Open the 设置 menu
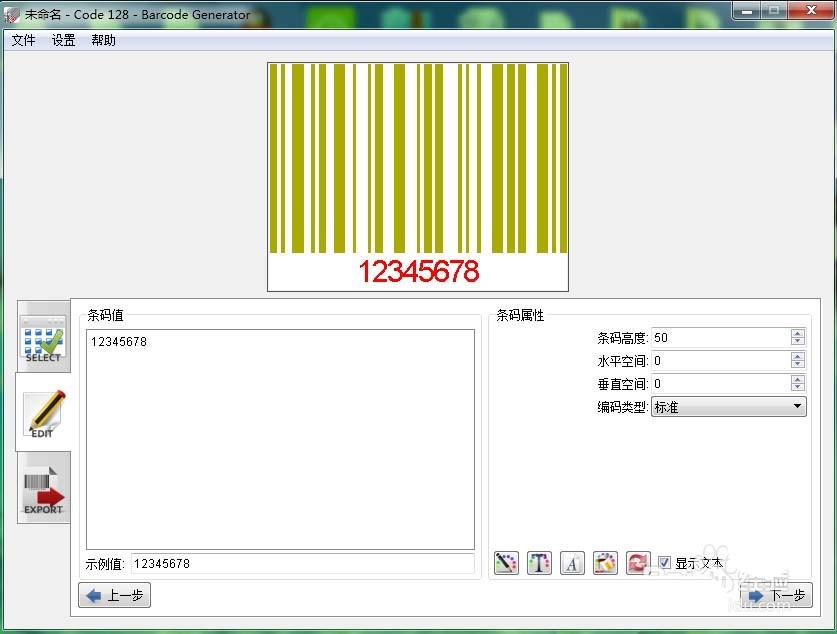837x634 pixels. coord(62,40)
